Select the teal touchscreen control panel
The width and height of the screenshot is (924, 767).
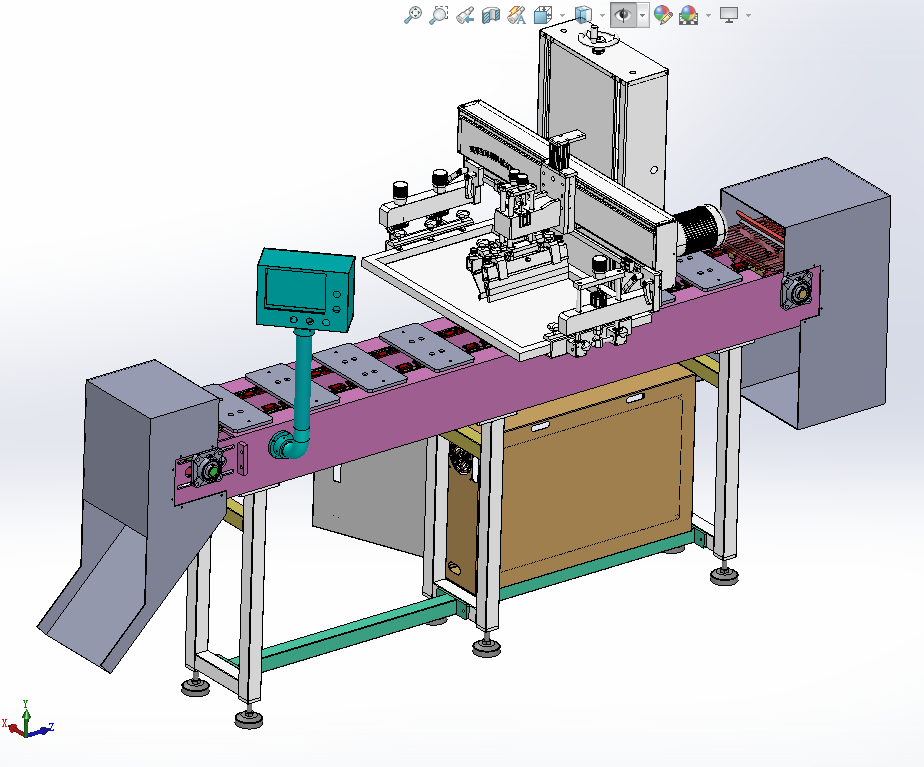pos(305,289)
